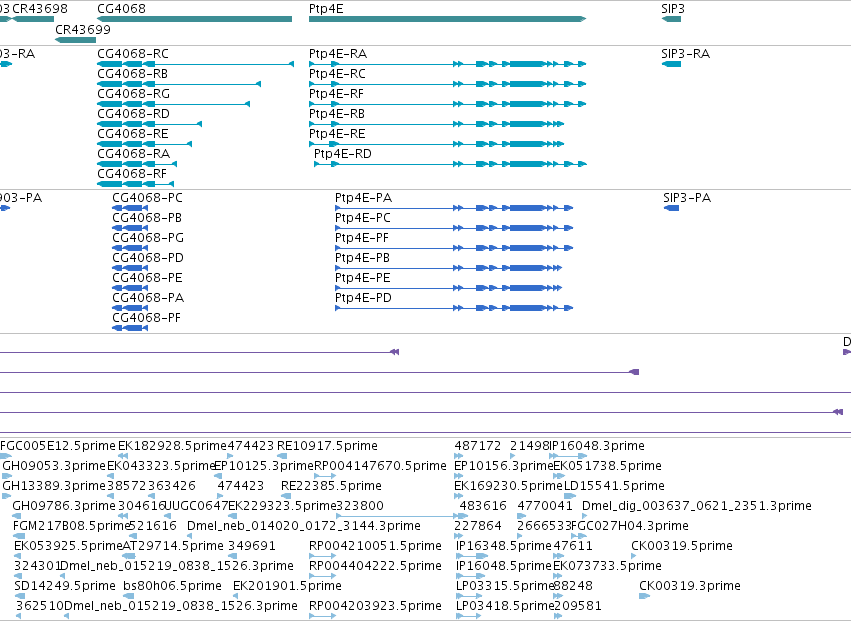This screenshot has height=621, width=851.
Task: Click the GH09786.3prime EST label
Action: pyautogui.click(x=63, y=506)
